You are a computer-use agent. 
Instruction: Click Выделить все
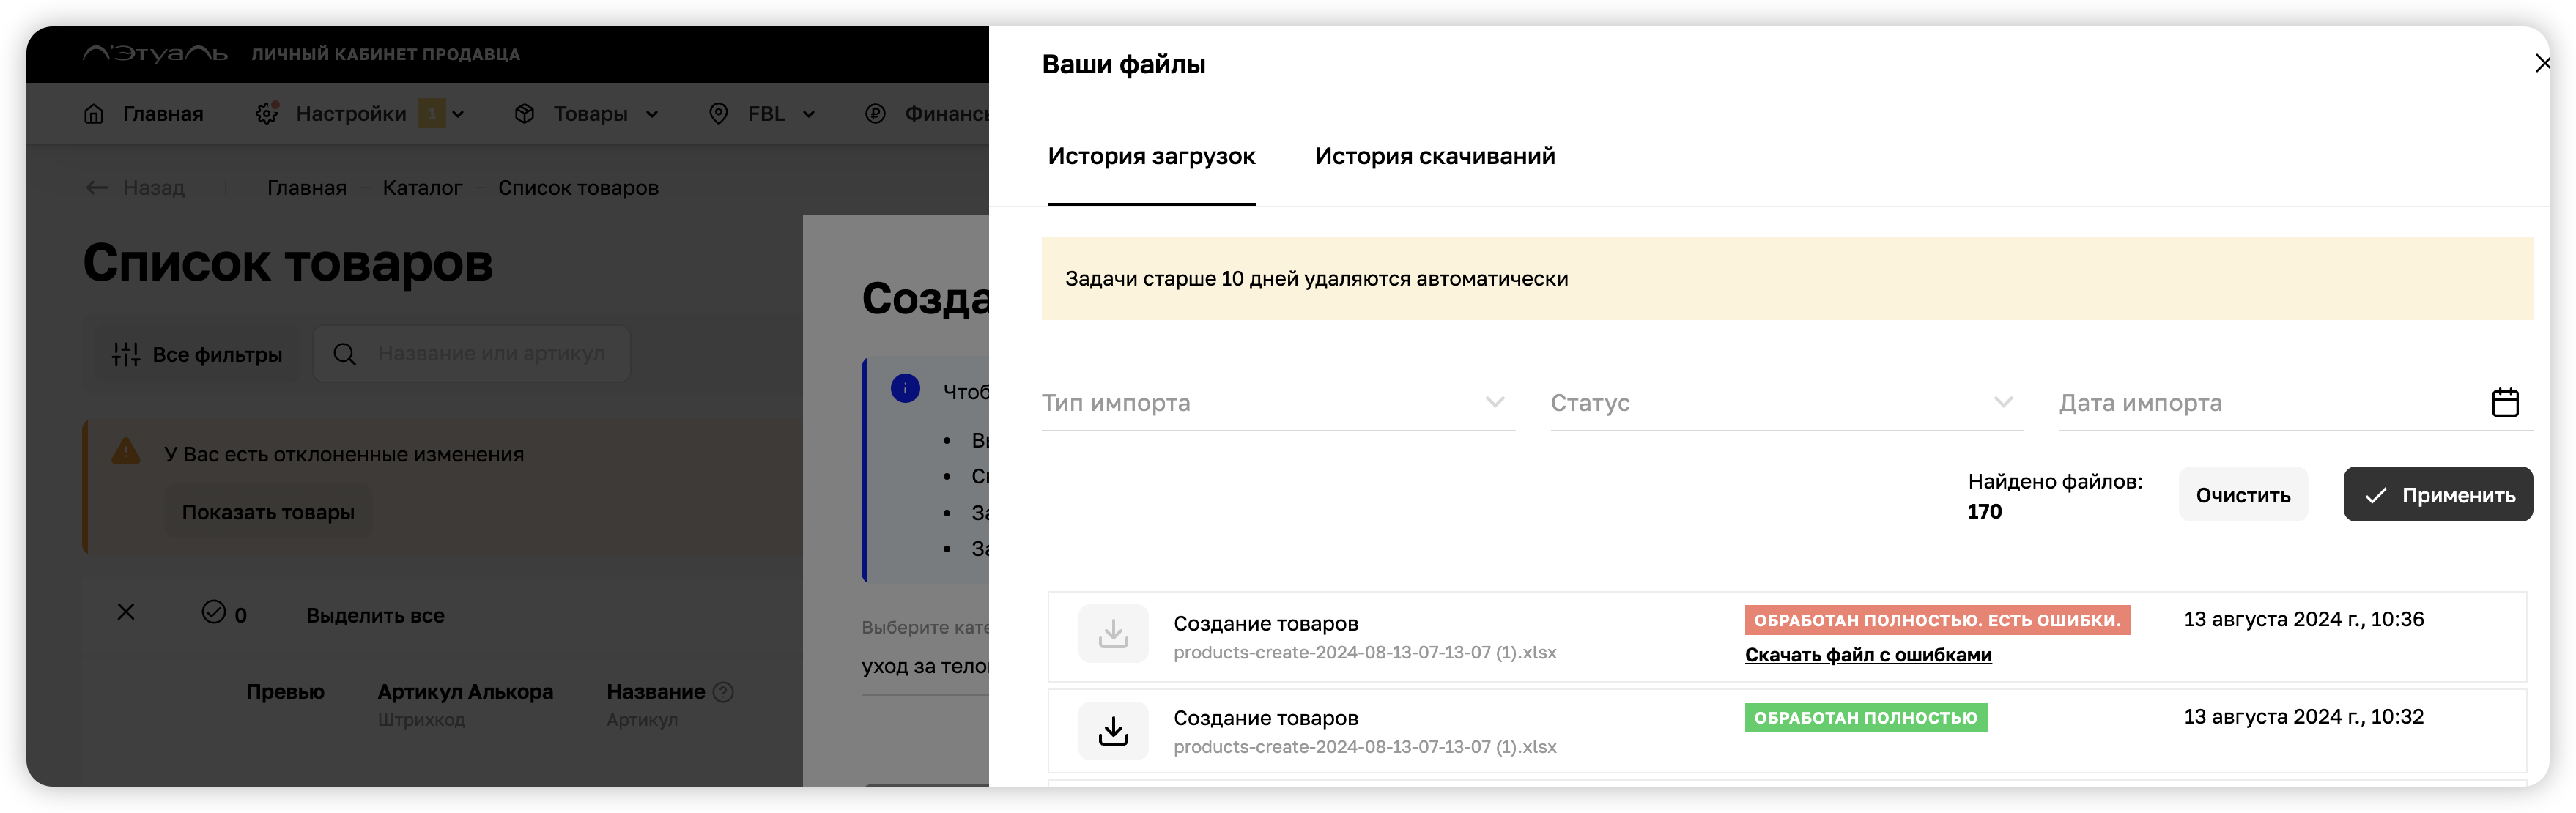point(375,616)
